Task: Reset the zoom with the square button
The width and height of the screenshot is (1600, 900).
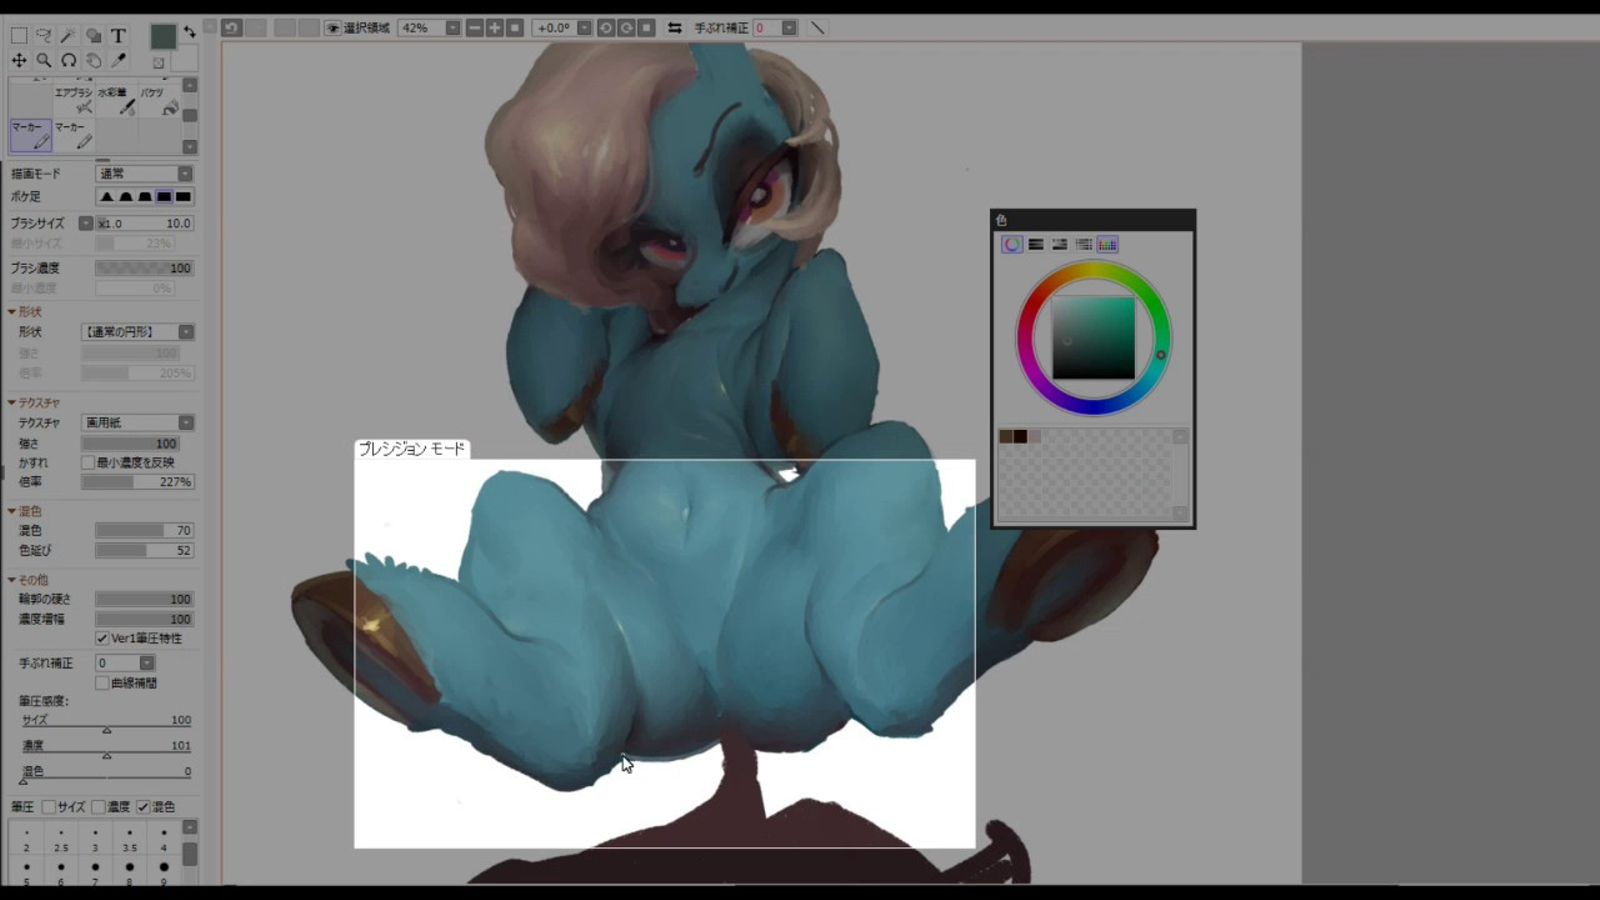Action: pos(515,28)
